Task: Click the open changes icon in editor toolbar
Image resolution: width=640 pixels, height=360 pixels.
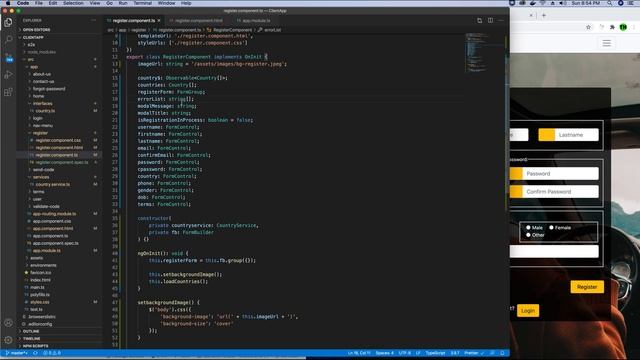Action: (x=480, y=20)
